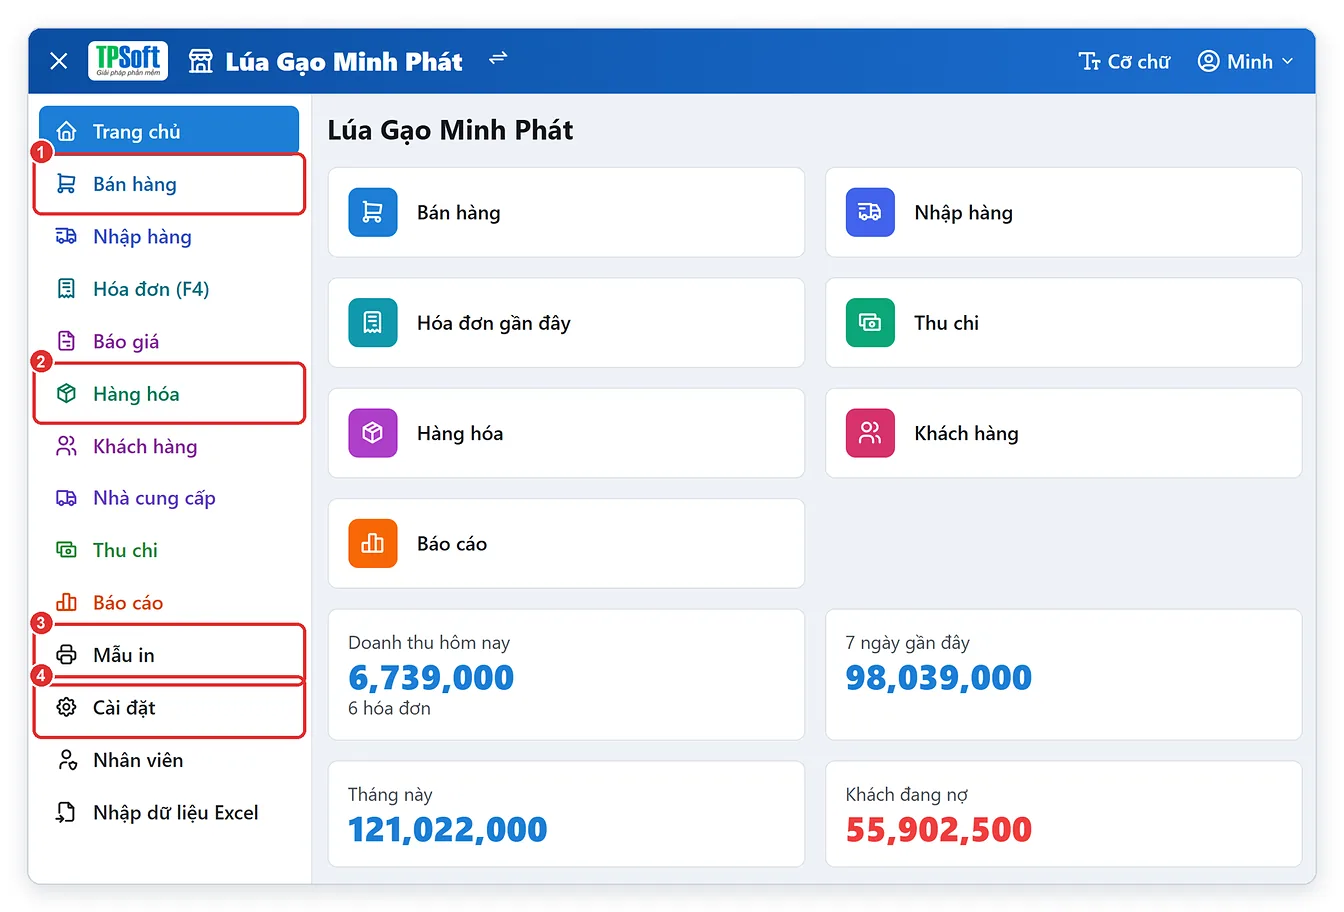The height and width of the screenshot is (912, 1344).
Task: Click the orange chart icon on Báo cáo card
Action: pyautogui.click(x=373, y=543)
